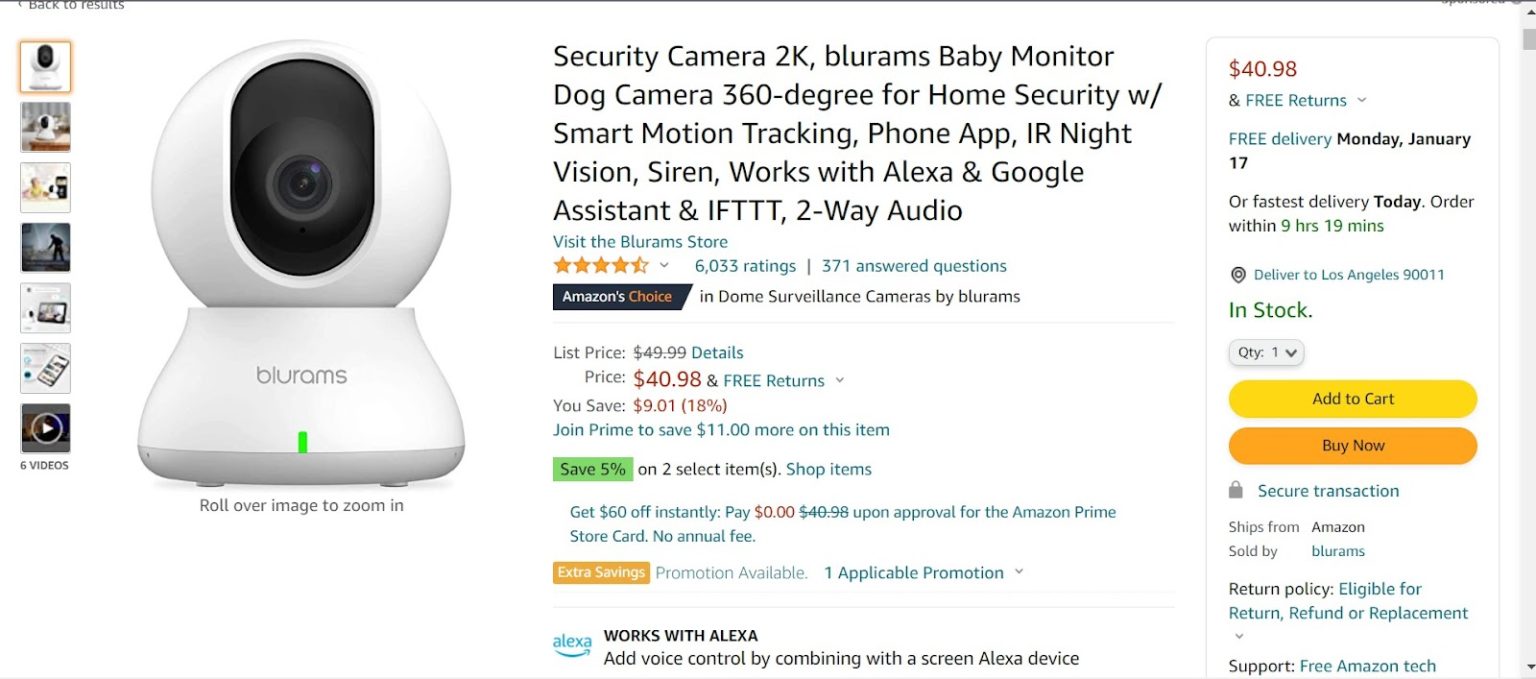Viewport: 1536px width, 679px height.
Task: Expand the star rating breakdown chevron
Action: [663, 265]
